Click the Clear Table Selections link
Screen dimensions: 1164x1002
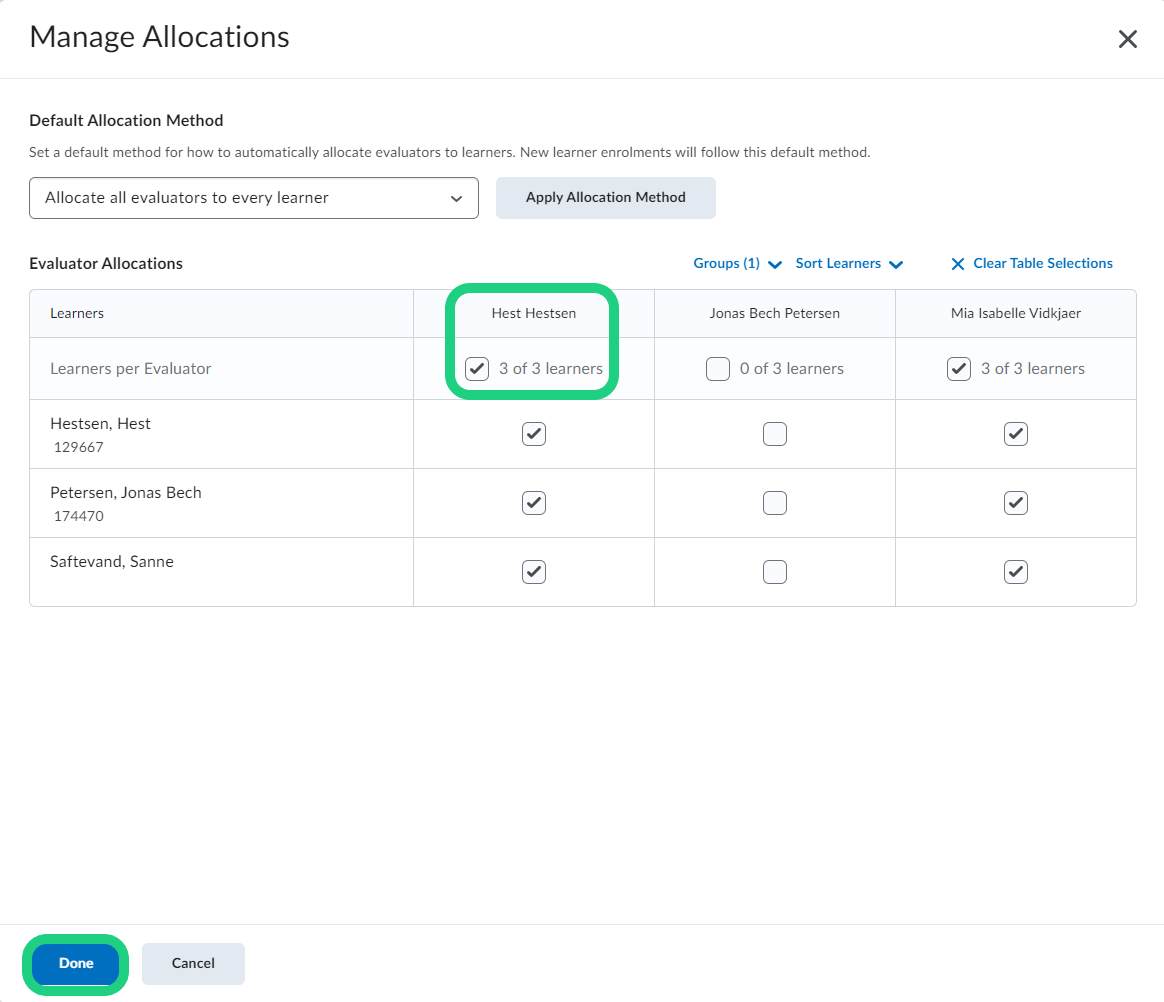pyautogui.click(x=1043, y=263)
